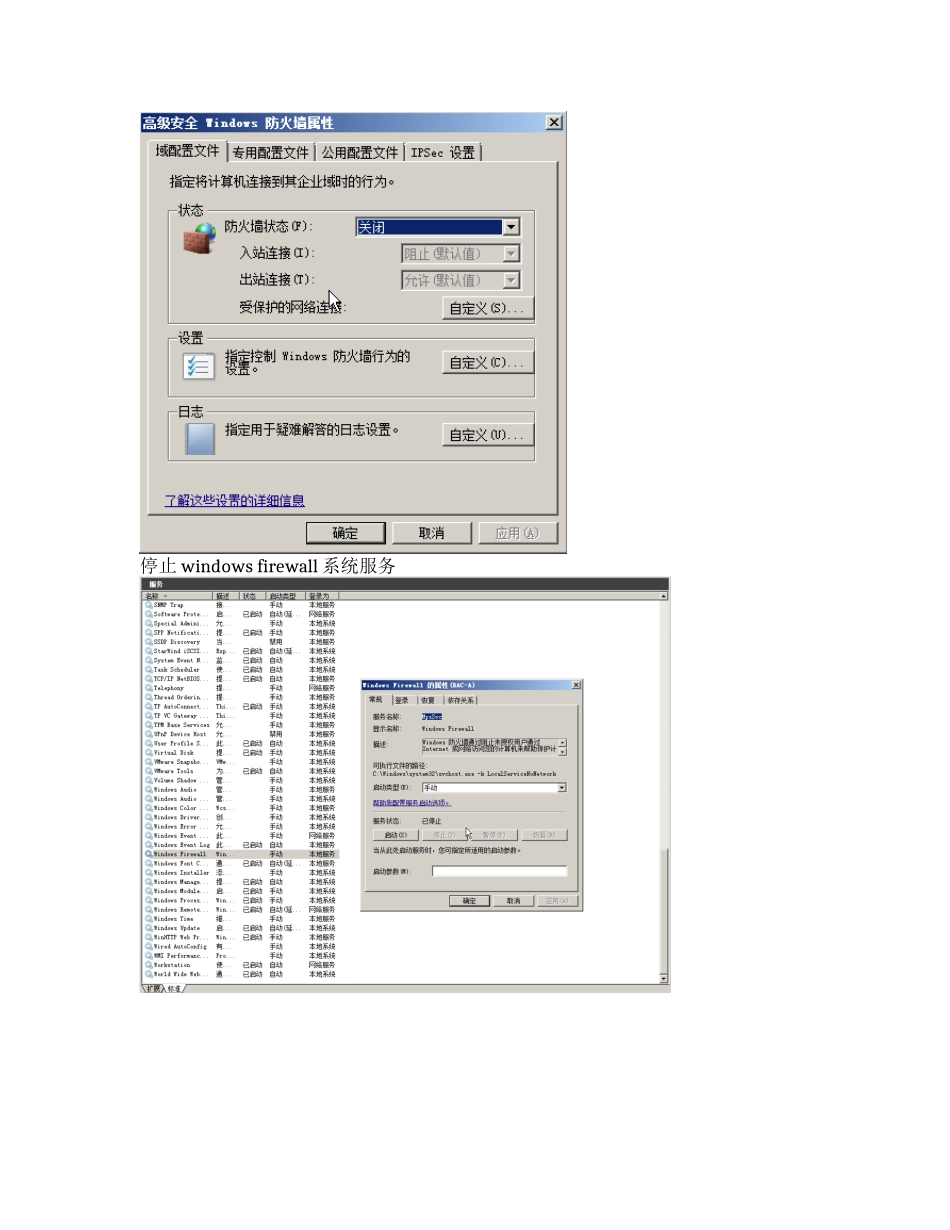Open the 帮助我配置服务启动选项 link

click(x=412, y=803)
